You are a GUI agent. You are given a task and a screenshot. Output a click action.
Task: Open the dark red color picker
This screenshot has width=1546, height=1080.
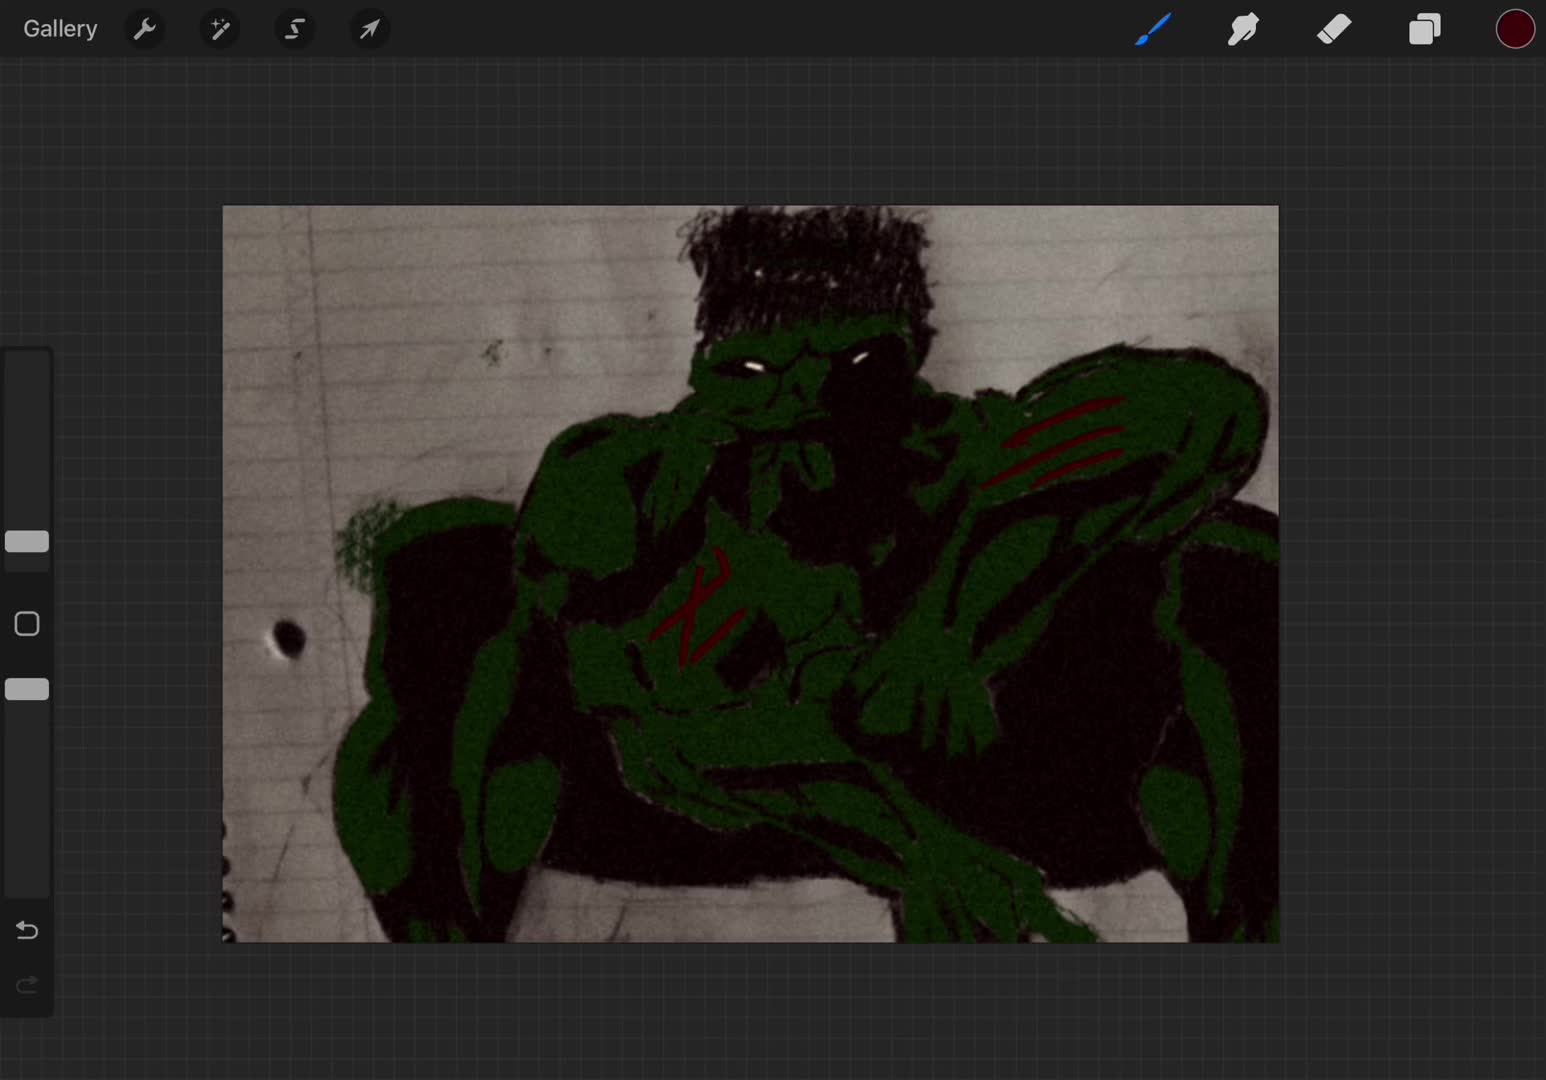1515,29
